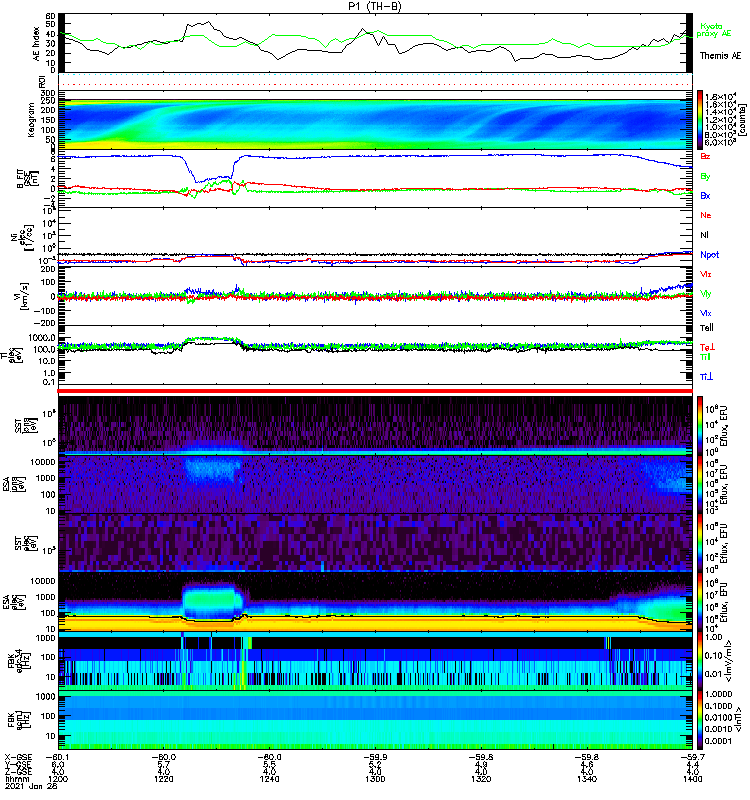Click the "1400" time tick label
This screenshot has height=800, width=750.
[x=692, y=779]
